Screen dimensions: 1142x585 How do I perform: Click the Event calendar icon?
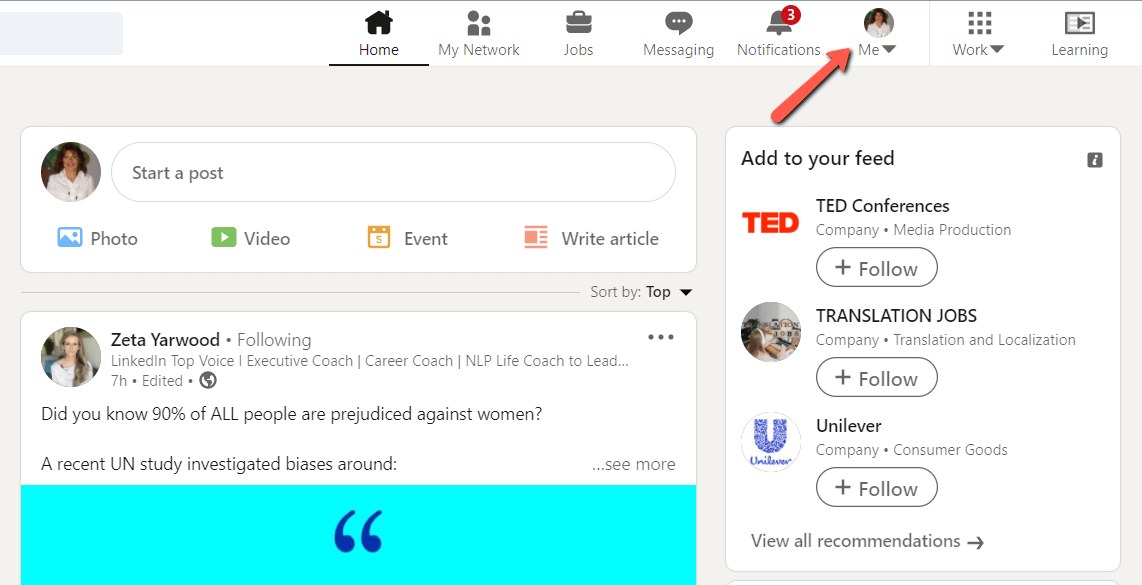[378, 238]
